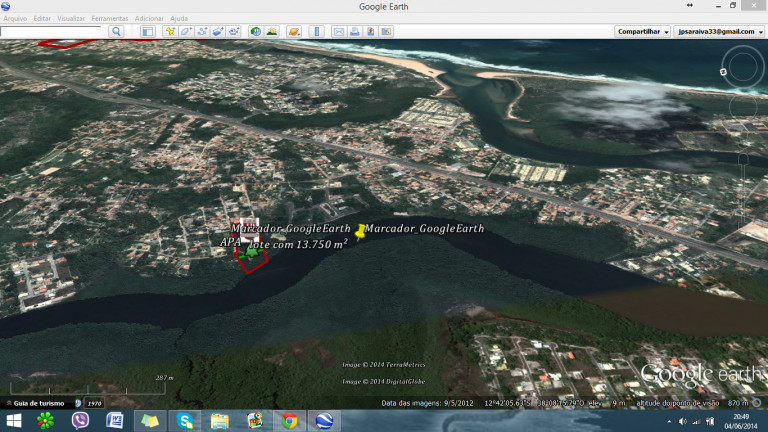
Task: Click the red and white placemark icon near APA
Action: (x=249, y=229)
